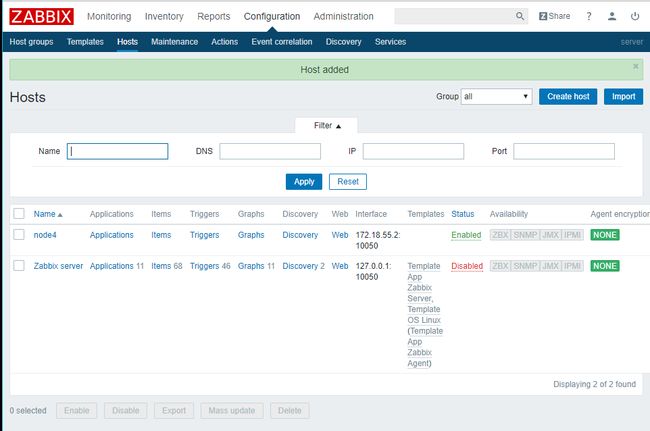Viewport: 650px width, 431px height.
Task: Click NONE encryption badge for Zabbix server
Action: (605, 266)
